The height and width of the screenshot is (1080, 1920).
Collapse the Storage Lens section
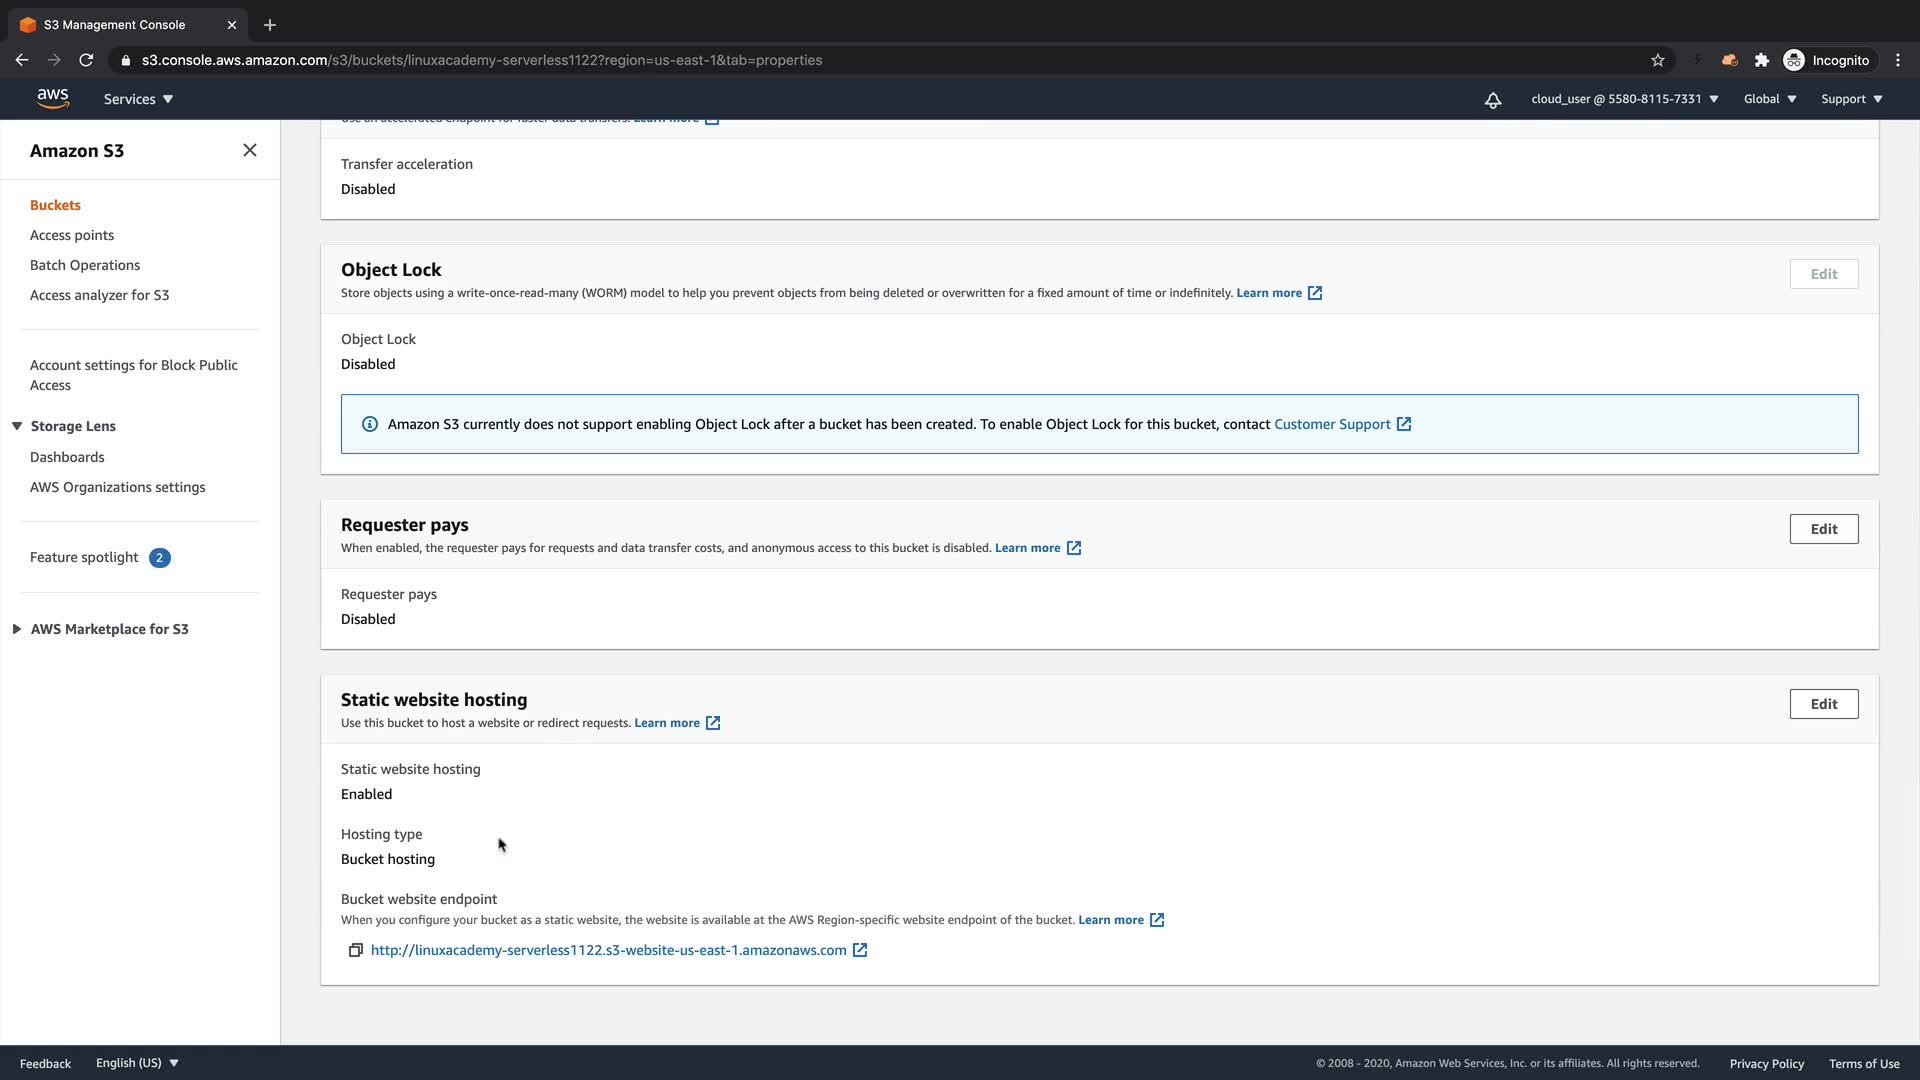click(17, 426)
